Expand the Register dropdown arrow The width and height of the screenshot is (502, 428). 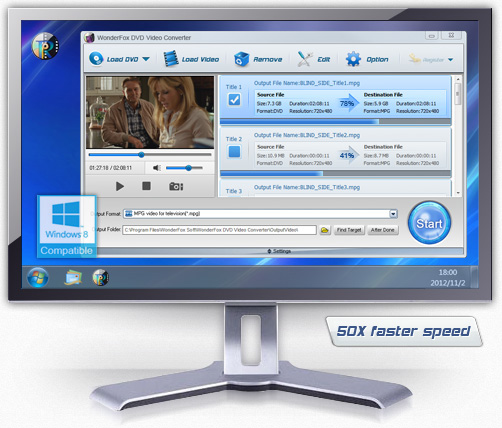(x=450, y=60)
